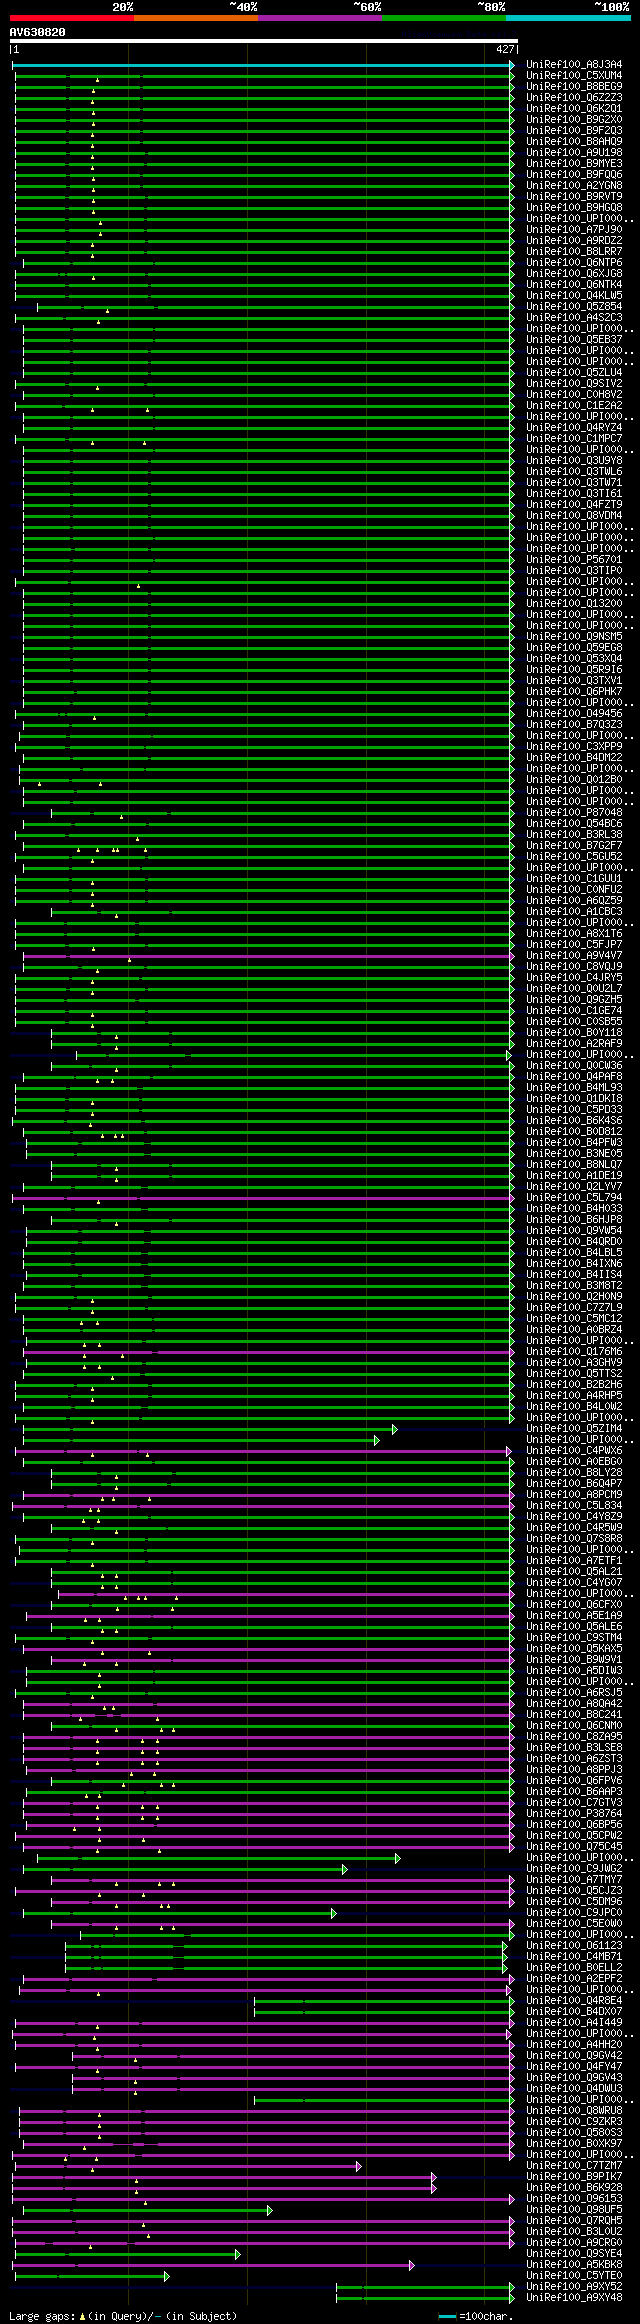Select the UniRef100_Q8WRU8 label

click(574, 2111)
